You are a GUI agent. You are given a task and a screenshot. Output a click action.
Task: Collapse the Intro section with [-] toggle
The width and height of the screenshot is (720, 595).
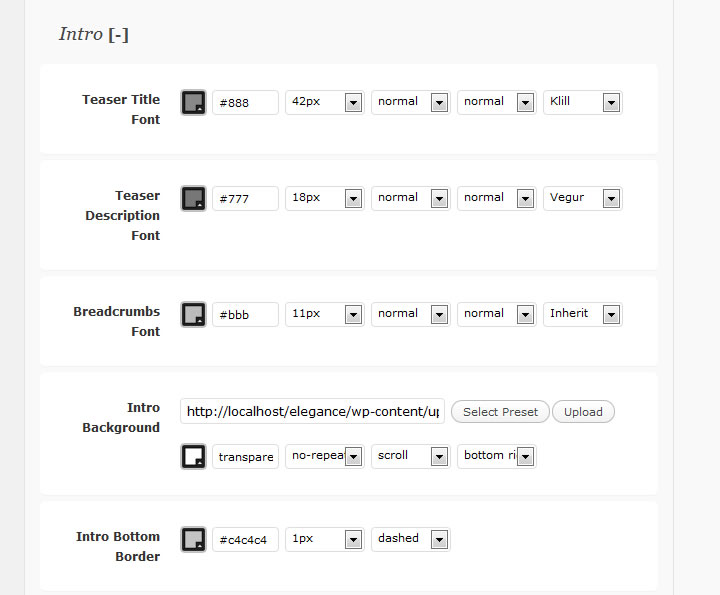(x=118, y=35)
